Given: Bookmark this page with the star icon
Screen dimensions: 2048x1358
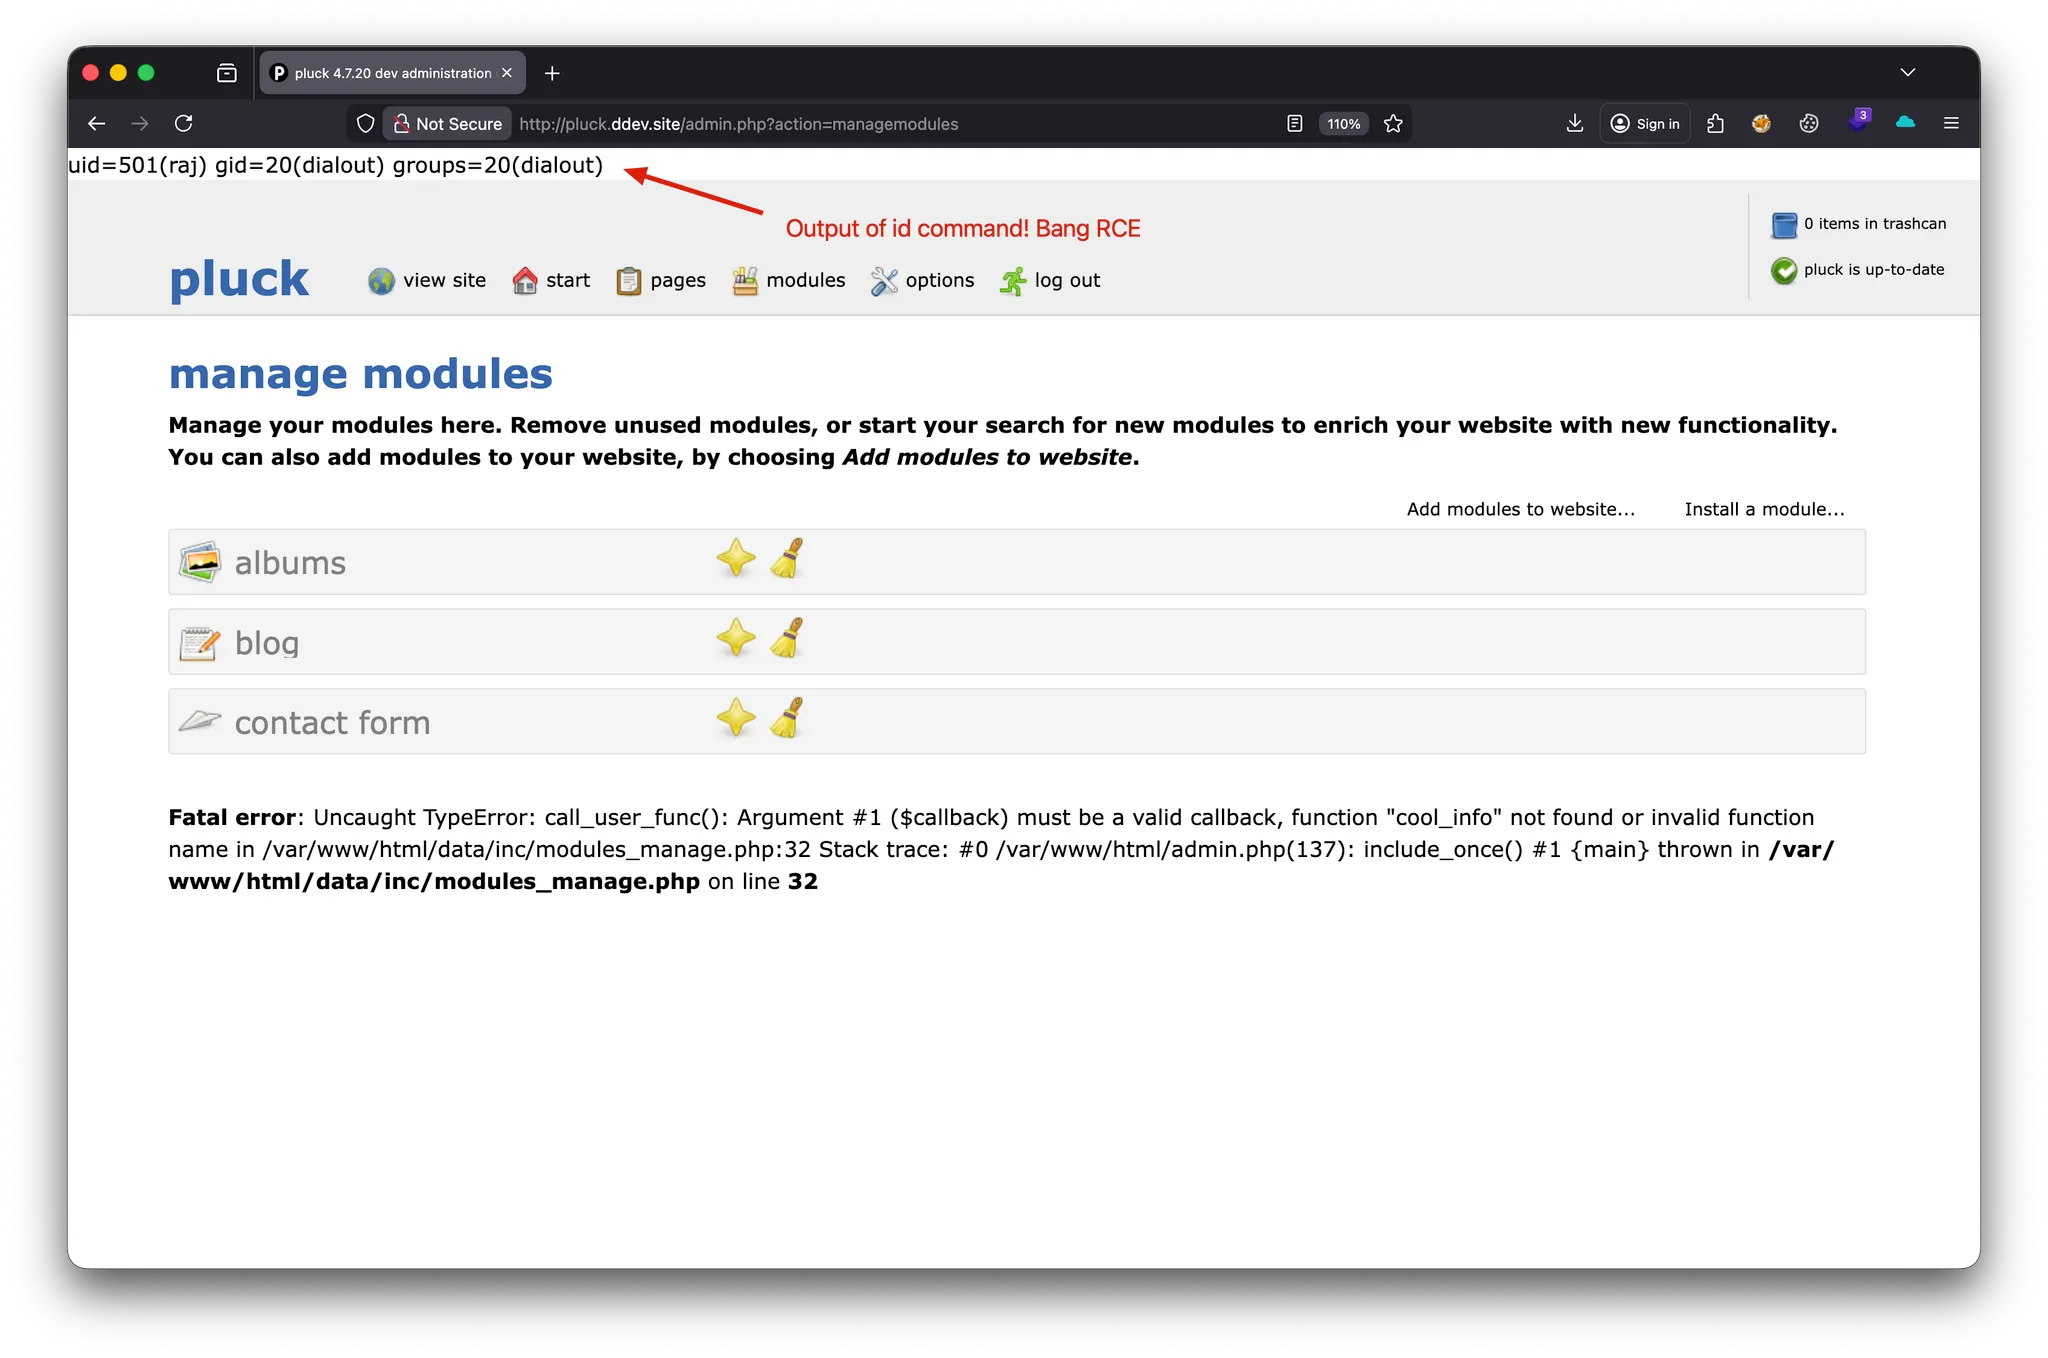Looking at the screenshot, I should click(1393, 124).
